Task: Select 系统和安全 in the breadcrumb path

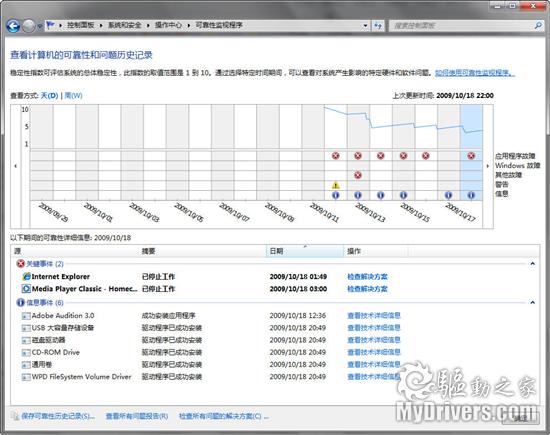Action: pos(125,25)
